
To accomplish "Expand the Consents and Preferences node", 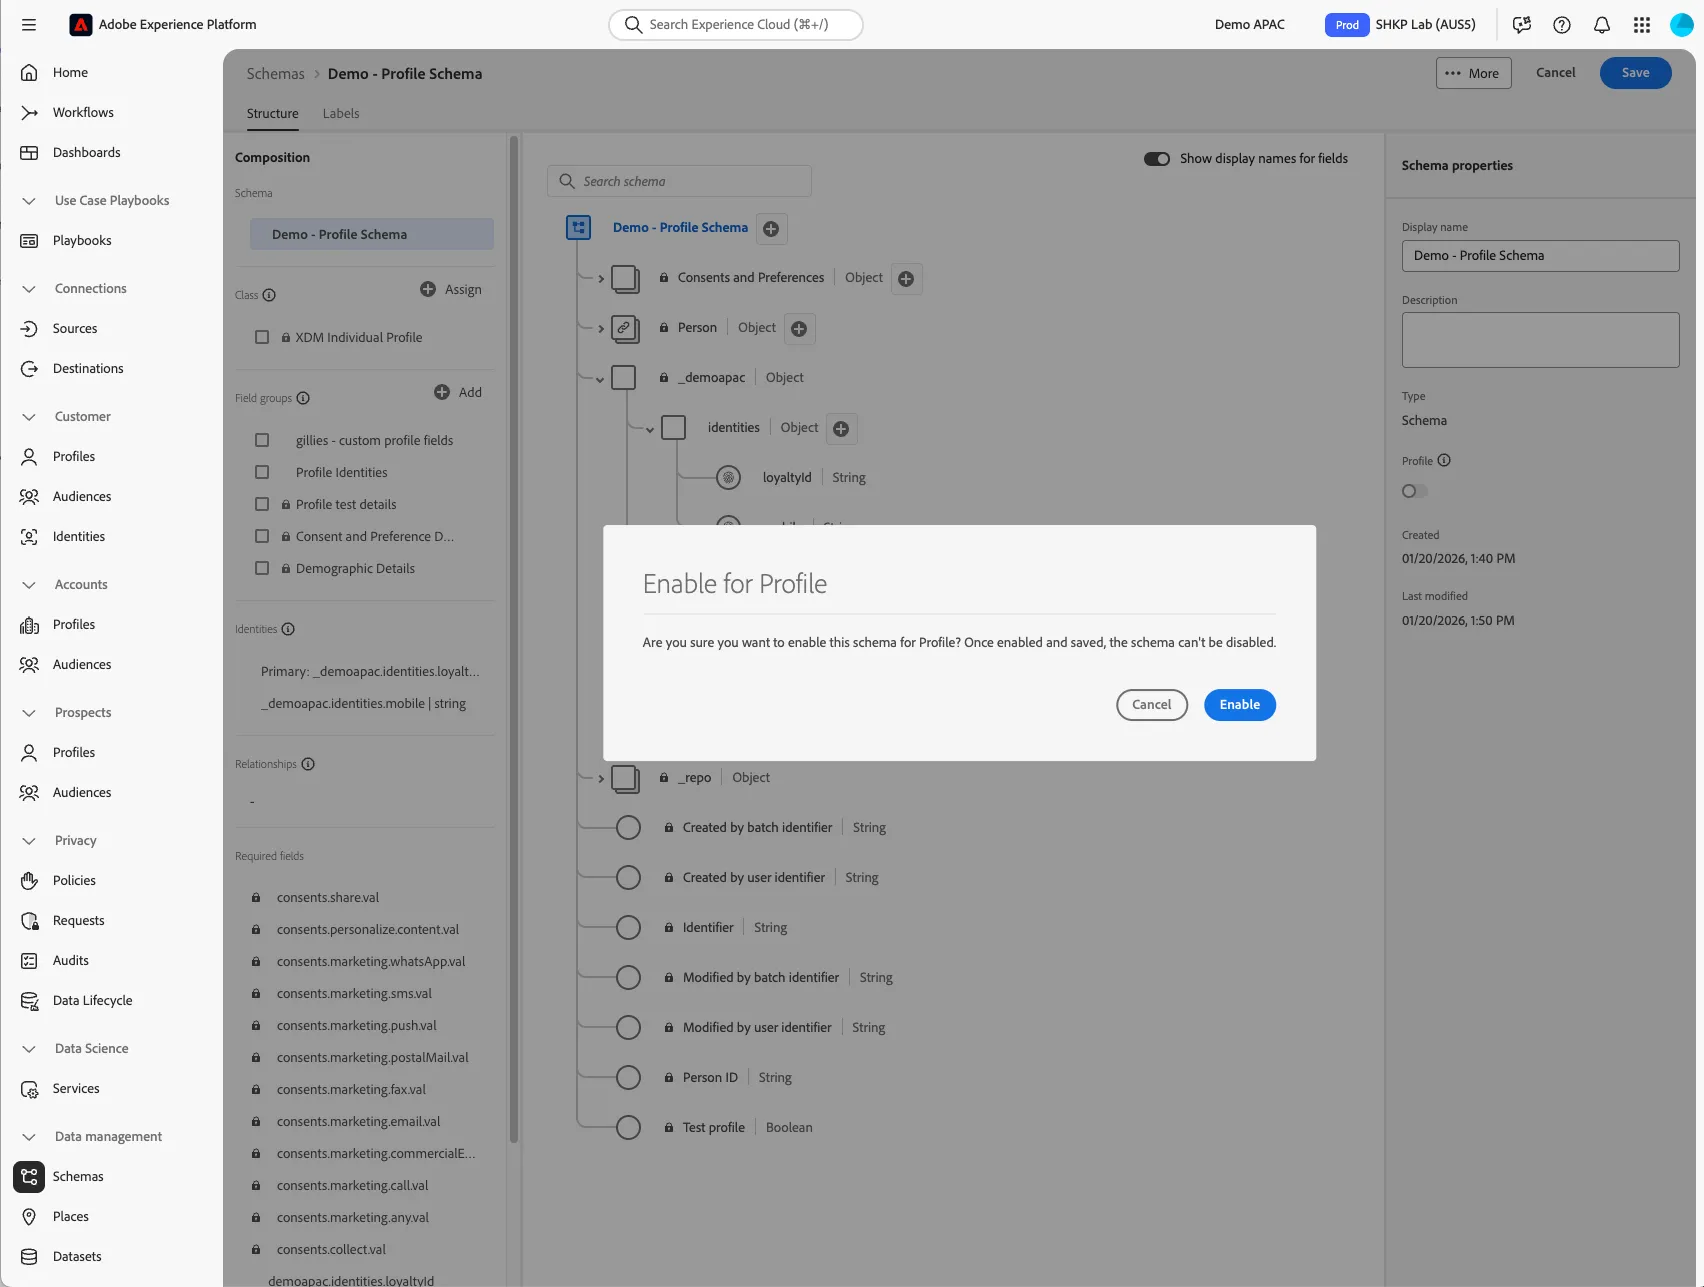I will 601,279.
